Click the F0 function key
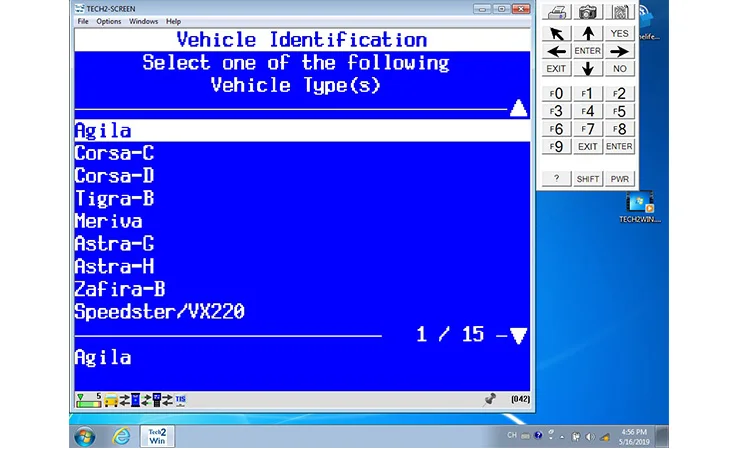The image size is (750, 449). [x=556, y=93]
